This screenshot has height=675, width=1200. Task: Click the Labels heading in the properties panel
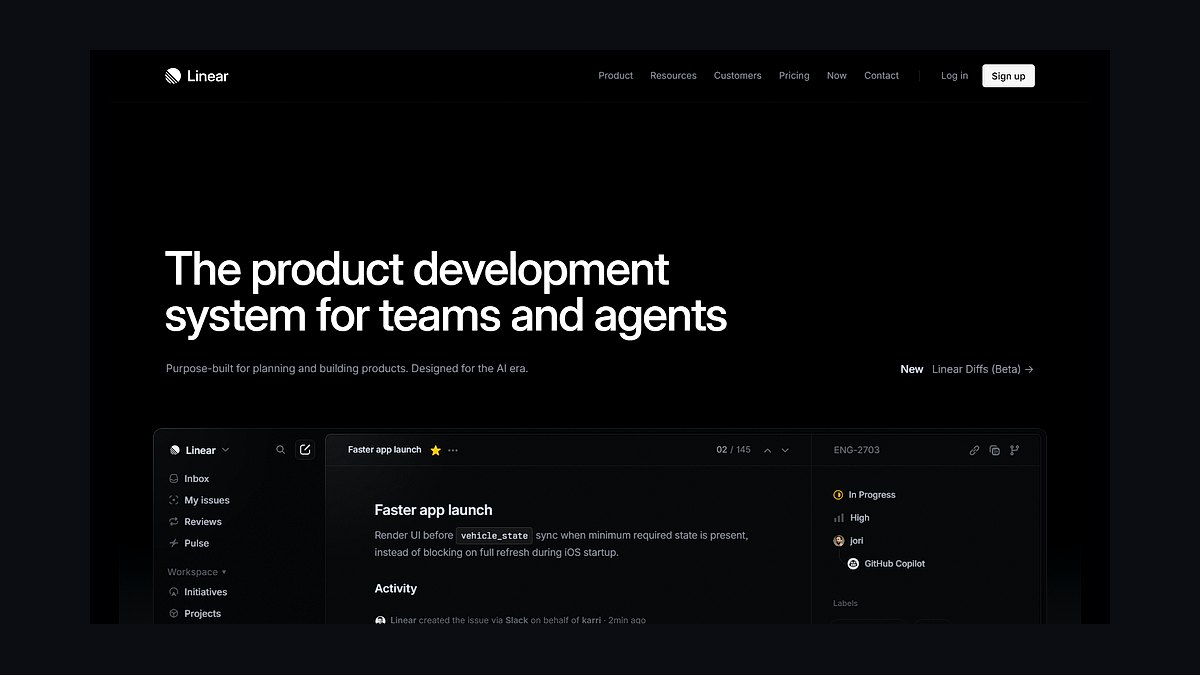pyautogui.click(x=845, y=603)
